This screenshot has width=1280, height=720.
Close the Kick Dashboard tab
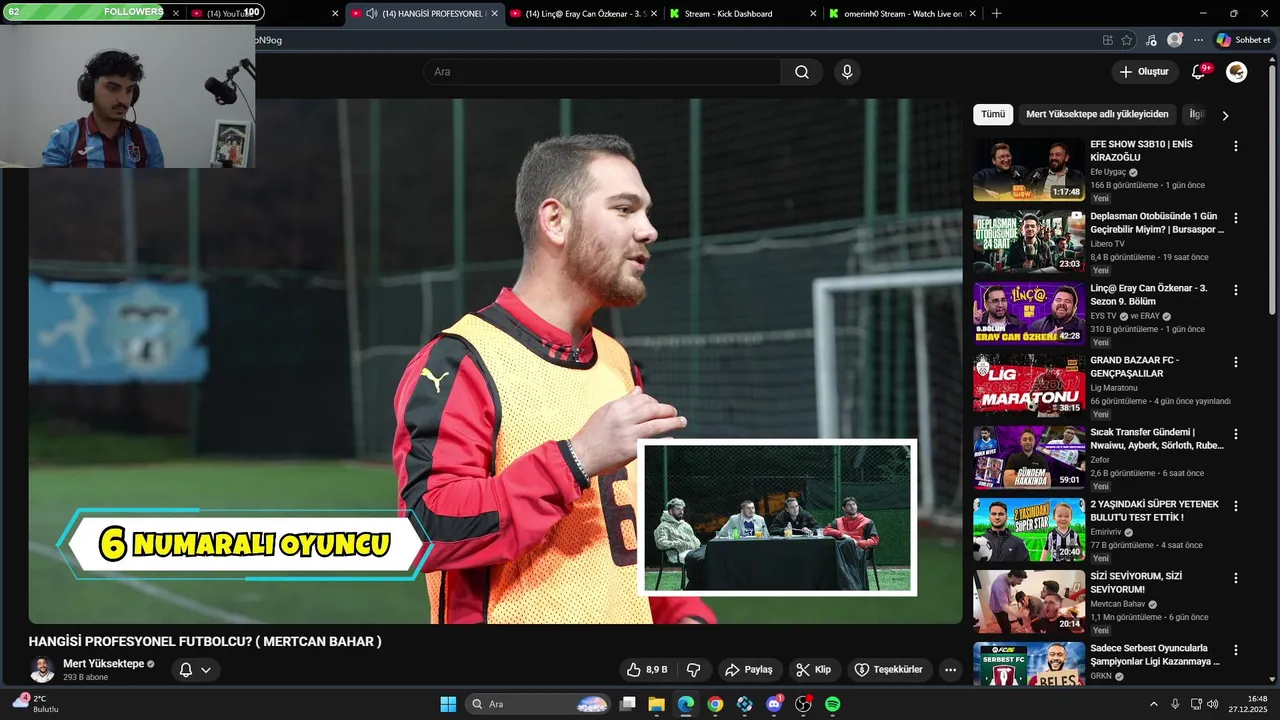[x=812, y=14]
